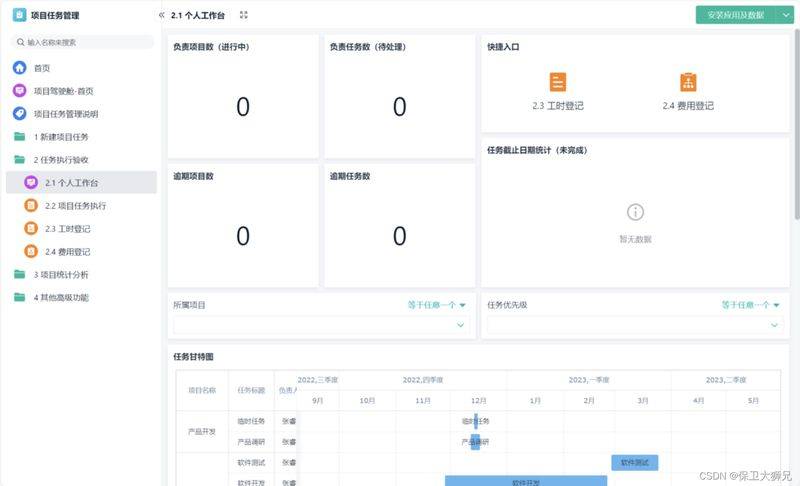Open the 2.4 费用登记 shortcut icon
The width and height of the screenshot is (800, 486).
(x=688, y=82)
